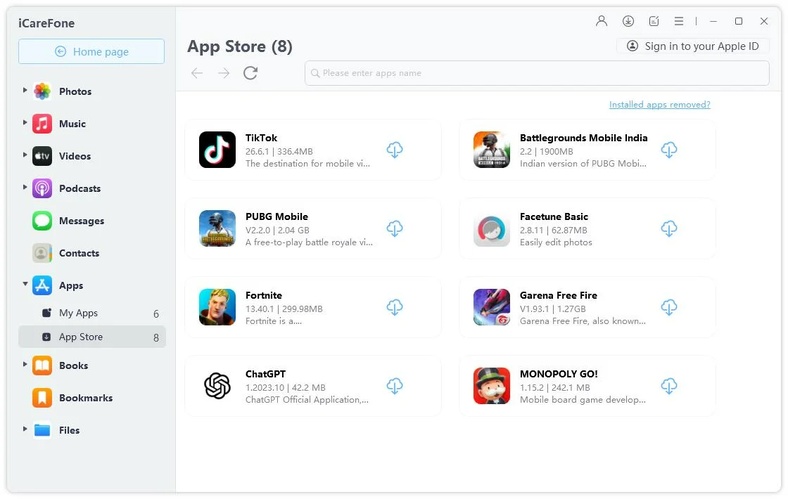Image resolution: width=788 pixels, height=499 pixels.
Task: Click the ChatGPT logo thumbnail
Action: pyautogui.click(x=217, y=386)
